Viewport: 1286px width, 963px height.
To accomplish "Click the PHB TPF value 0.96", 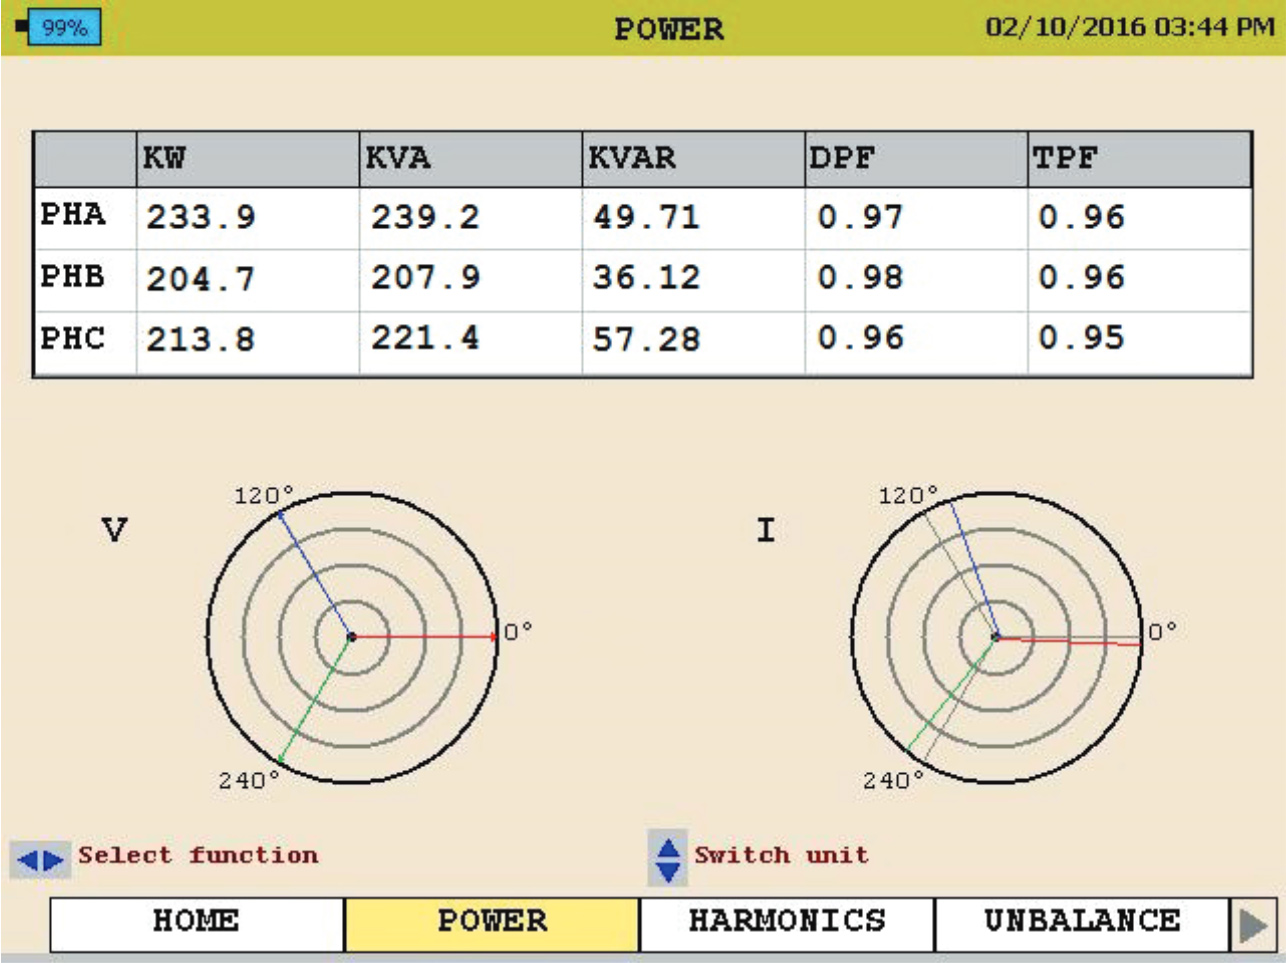I will click(x=1082, y=277).
